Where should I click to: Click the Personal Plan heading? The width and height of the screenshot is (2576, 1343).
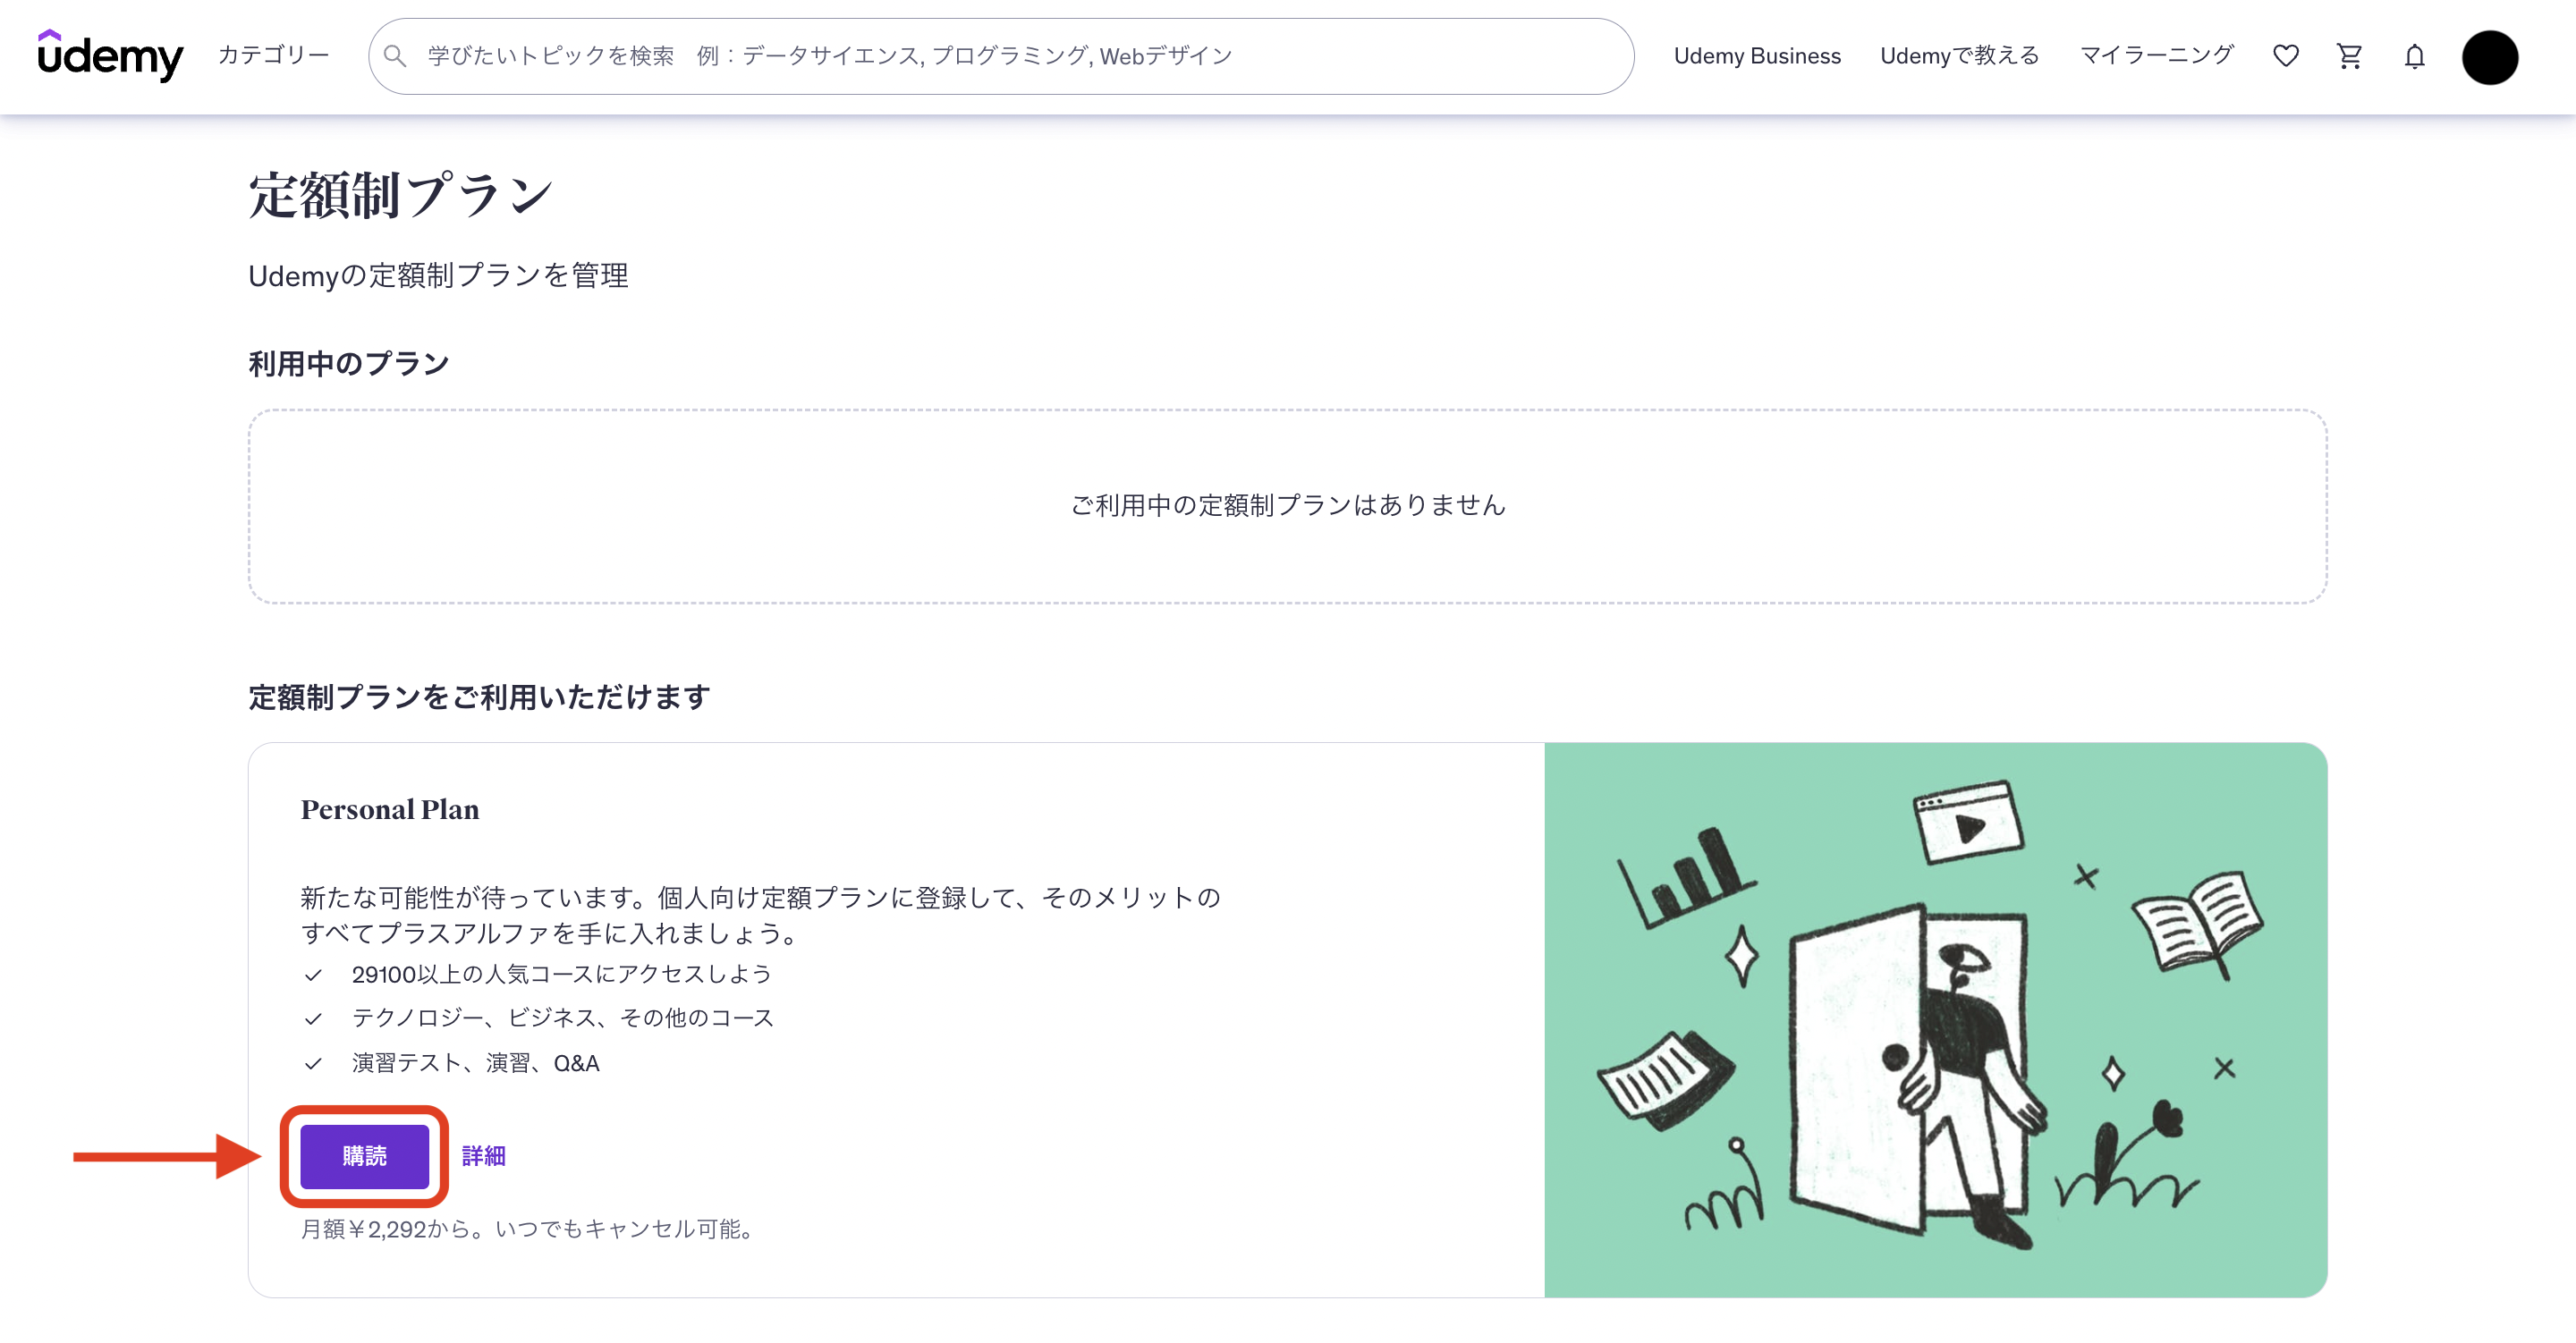click(x=390, y=809)
